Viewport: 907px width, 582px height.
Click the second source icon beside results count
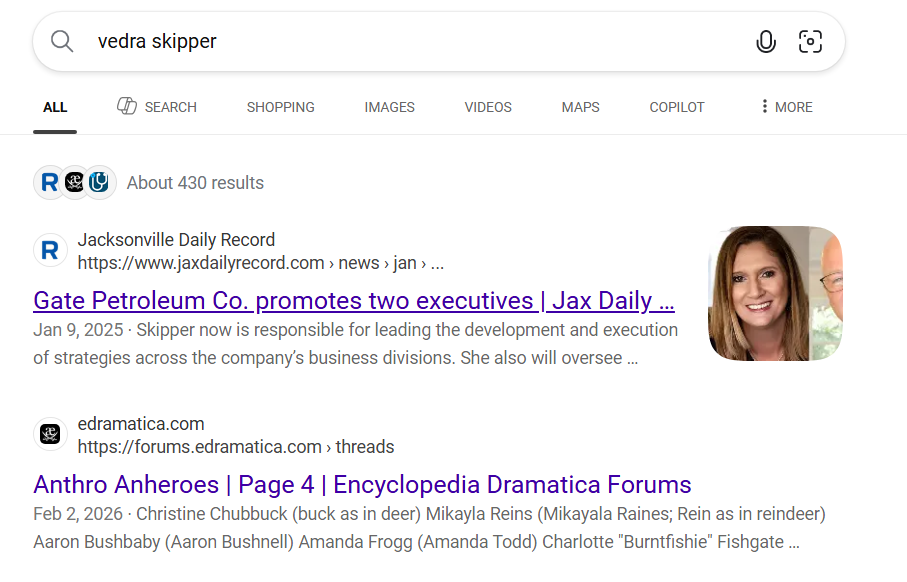tap(74, 182)
